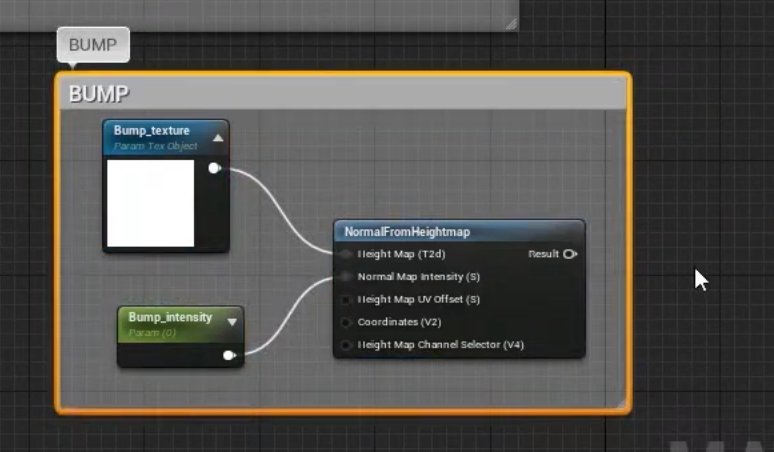Select the Bump_texture node header
This screenshot has width=774, height=452.
pos(166,138)
